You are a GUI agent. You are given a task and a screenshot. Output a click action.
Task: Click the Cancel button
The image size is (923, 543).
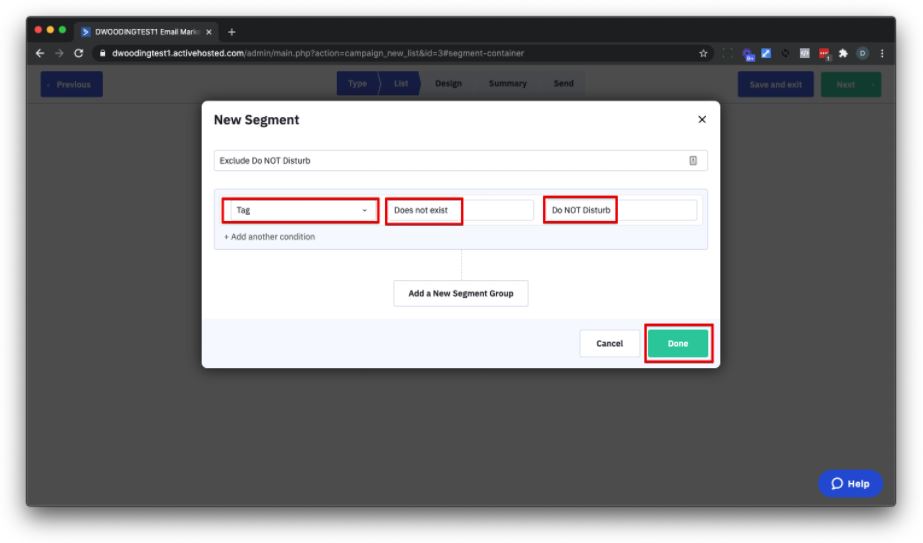pos(609,343)
